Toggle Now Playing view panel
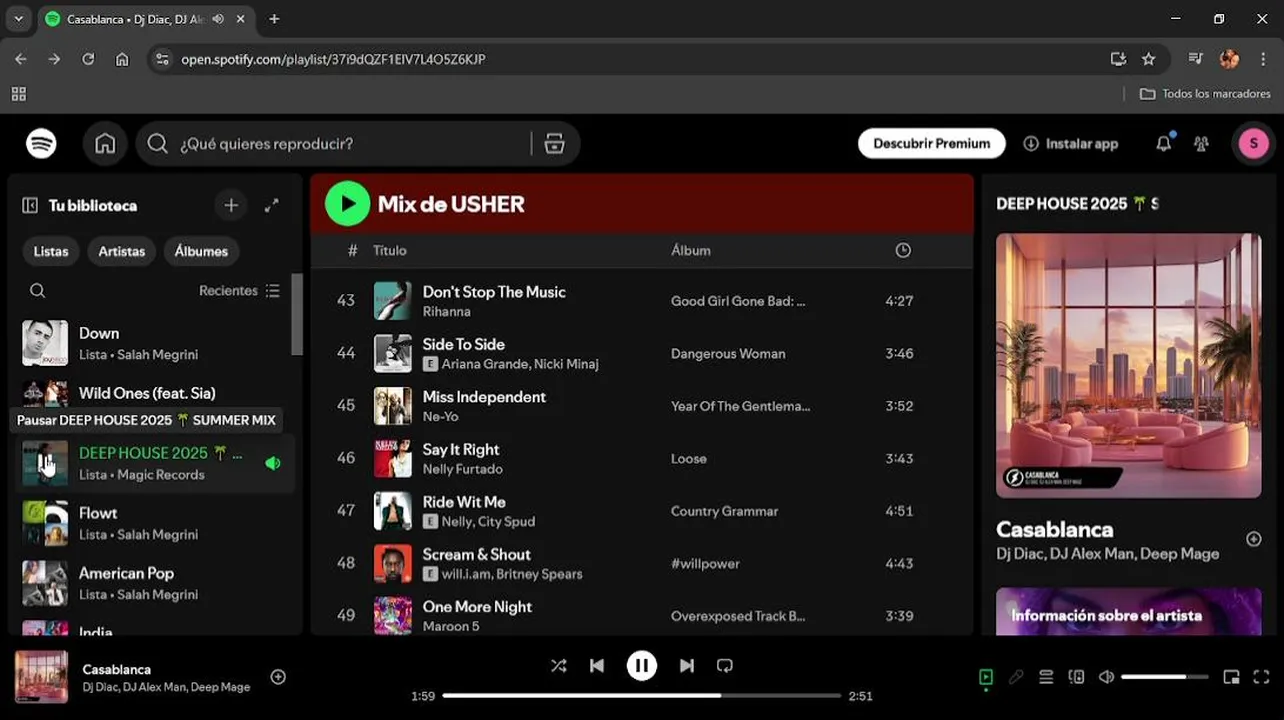 (x=986, y=677)
